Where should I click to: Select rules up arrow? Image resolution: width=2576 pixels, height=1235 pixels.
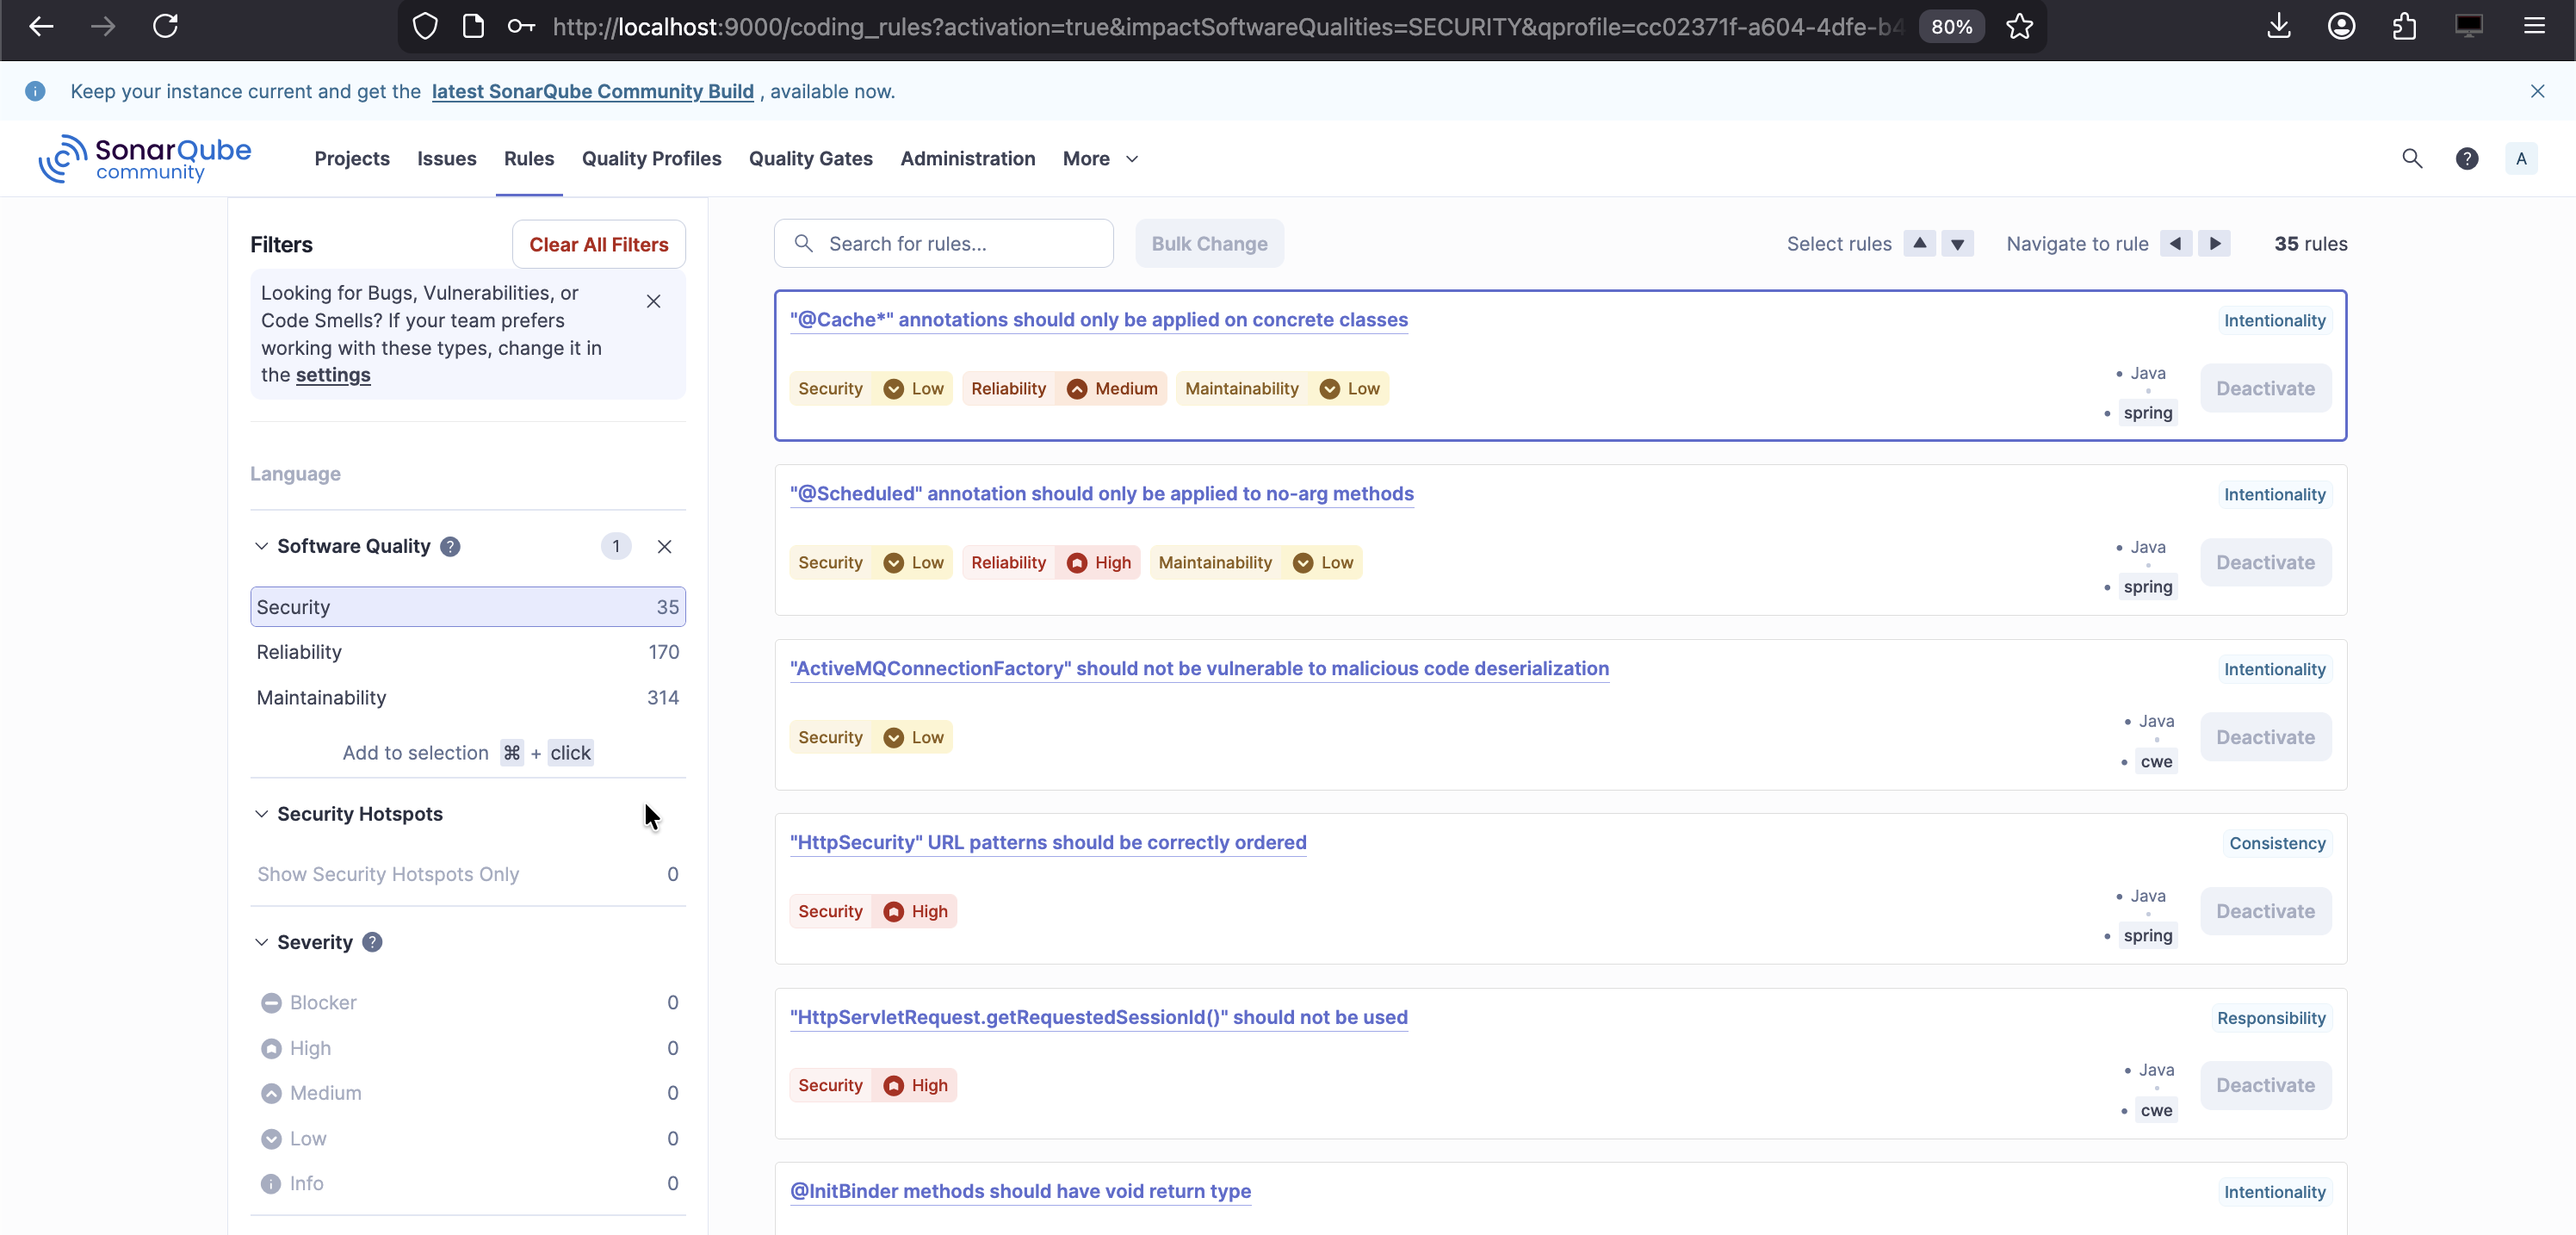coord(1919,243)
